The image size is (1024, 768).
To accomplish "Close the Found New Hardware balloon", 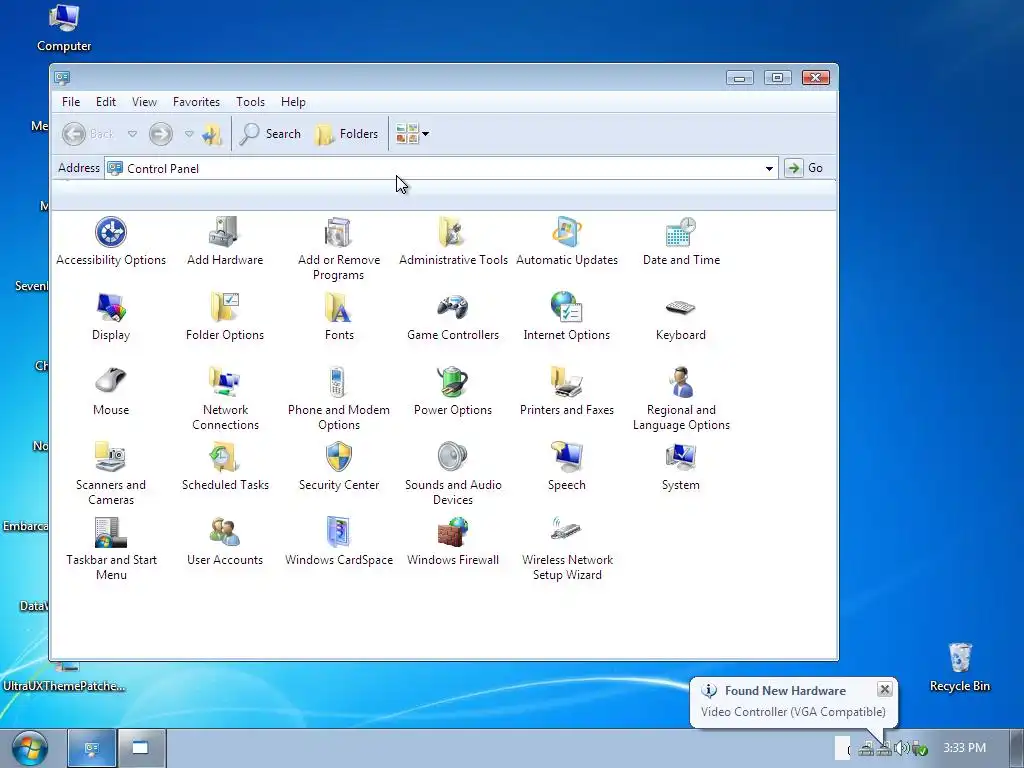I will pos(884,689).
